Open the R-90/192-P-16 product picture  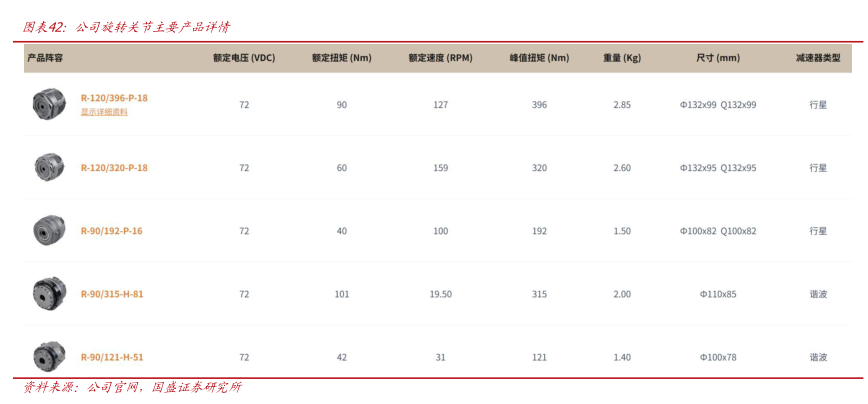pyautogui.click(x=47, y=230)
